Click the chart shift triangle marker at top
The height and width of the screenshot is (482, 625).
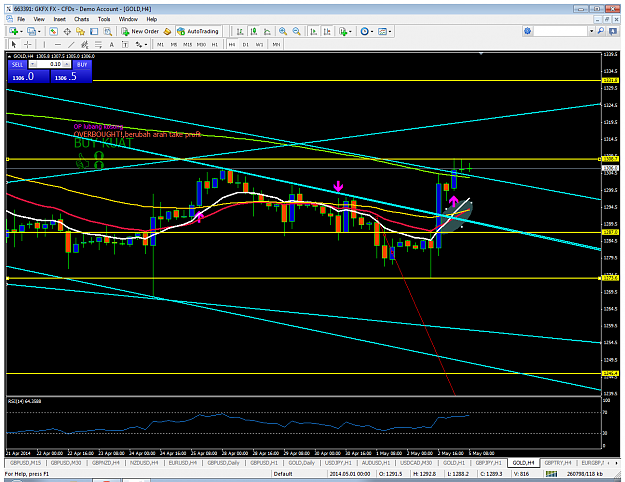(x=481, y=53)
